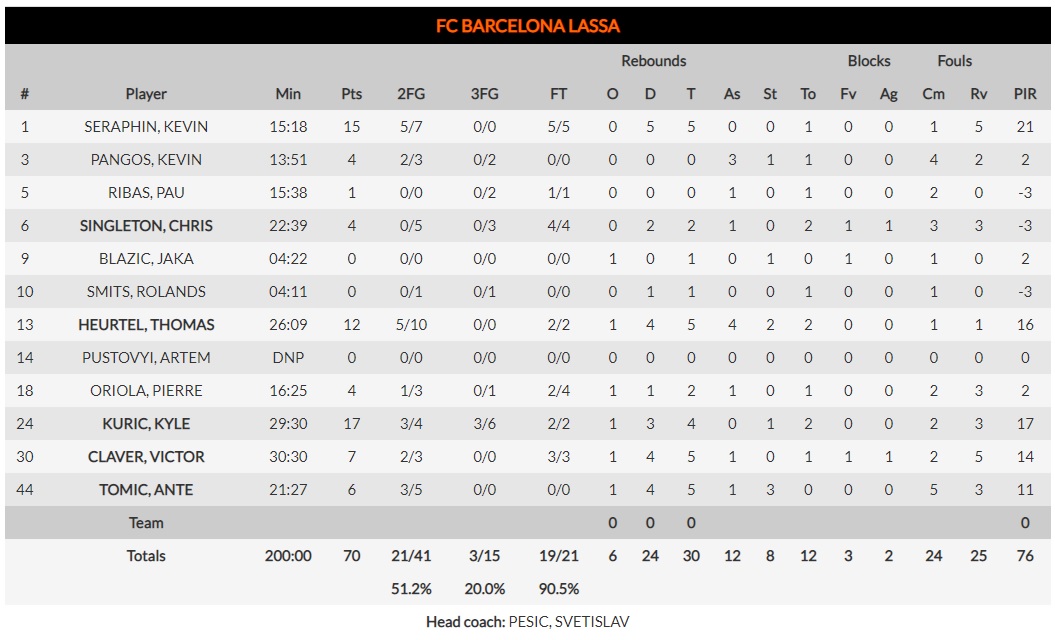The width and height of the screenshot is (1055, 640).
Task: Click the Pts column header
Action: [x=351, y=94]
